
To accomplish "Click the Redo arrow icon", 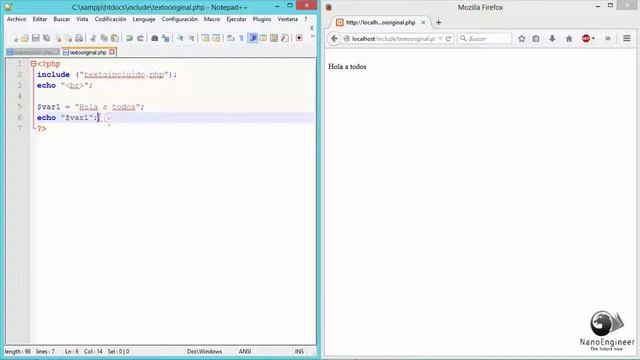I will click(140, 38).
